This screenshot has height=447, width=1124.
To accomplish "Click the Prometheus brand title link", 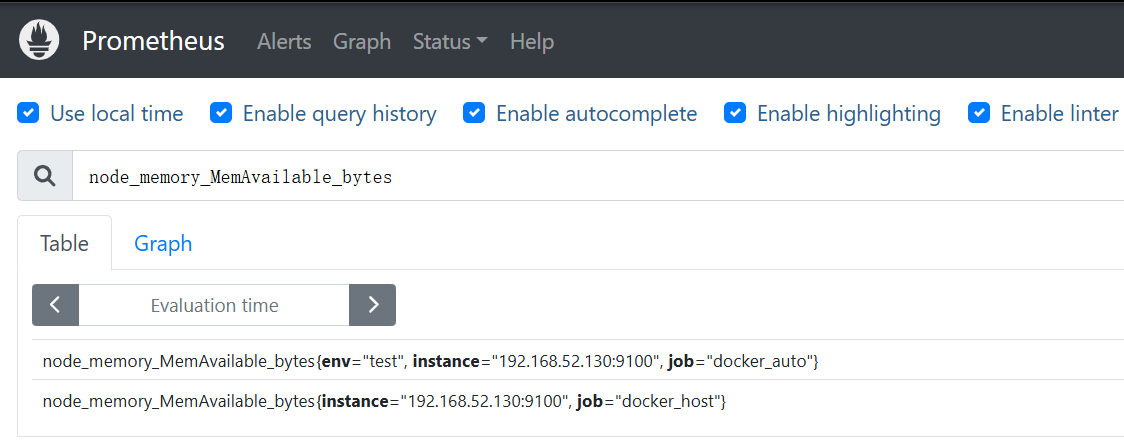I will click(x=153, y=41).
